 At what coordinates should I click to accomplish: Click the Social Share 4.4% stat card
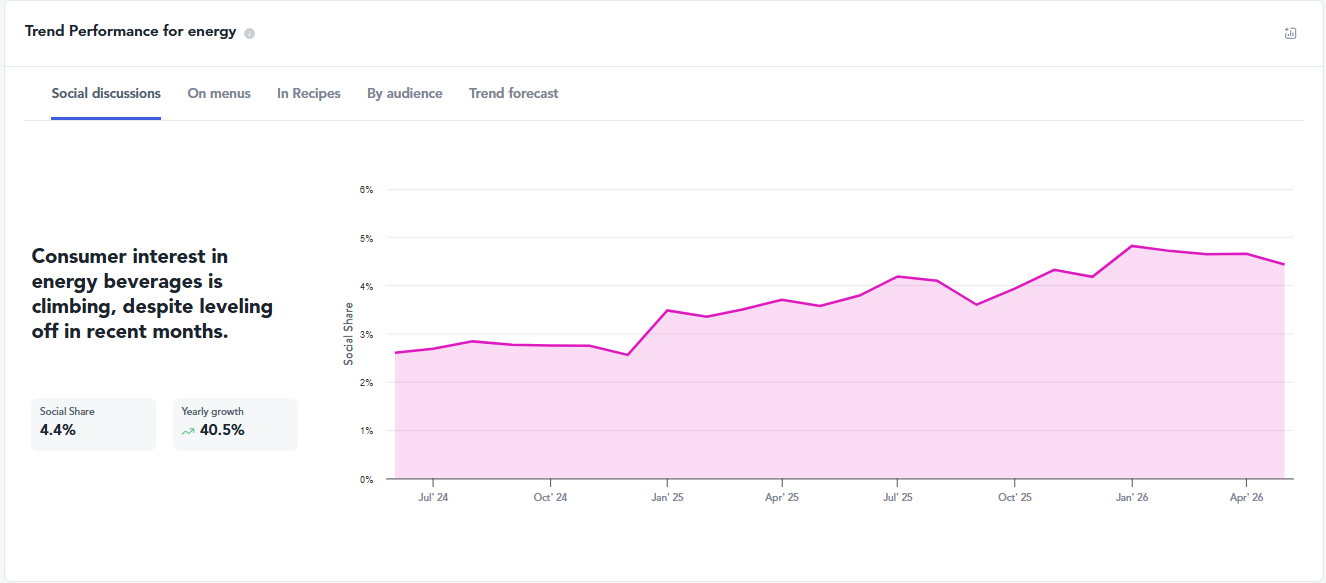[x=93, y=424]
